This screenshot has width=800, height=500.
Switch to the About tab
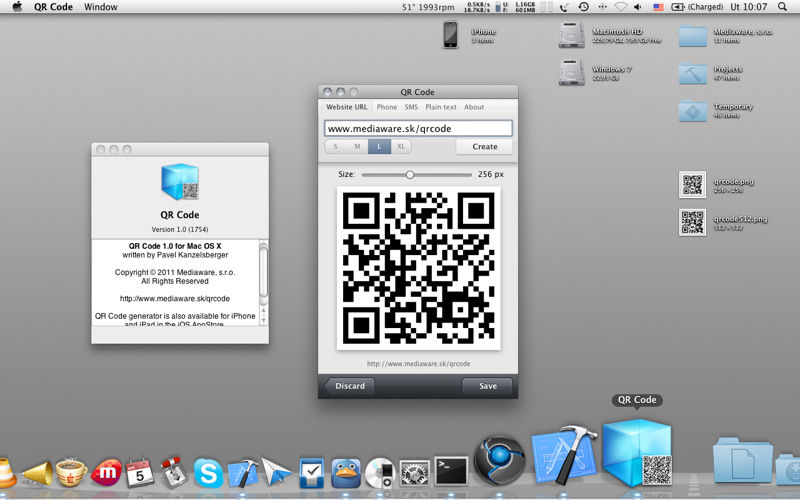pos(474,107)
